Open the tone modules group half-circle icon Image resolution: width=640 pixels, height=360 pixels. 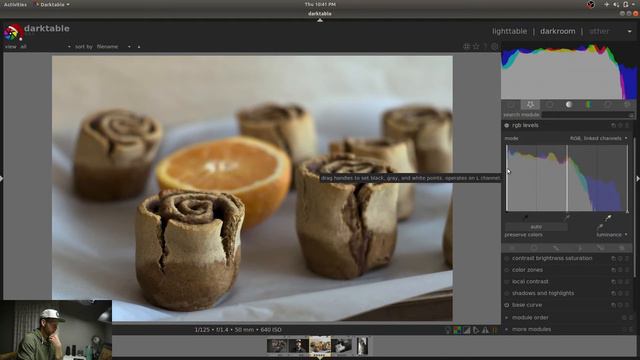(569, 105)
